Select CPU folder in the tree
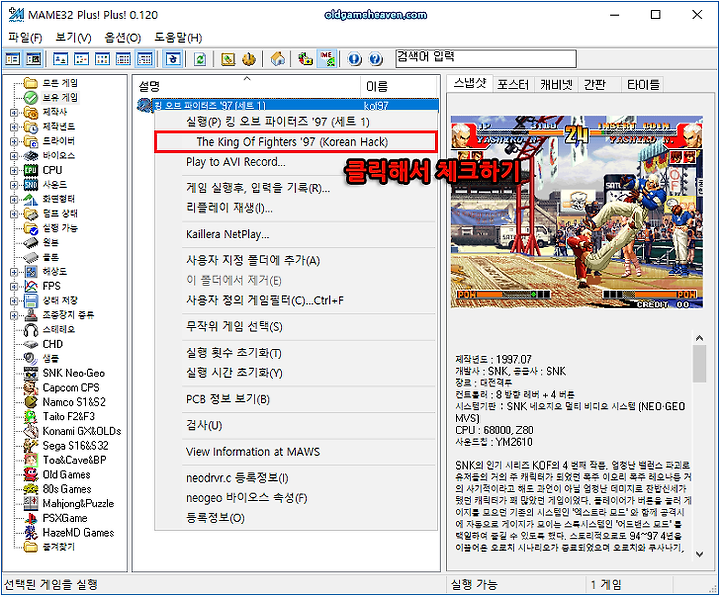Screen dimensions: 720x597 [x=52, y=170]
